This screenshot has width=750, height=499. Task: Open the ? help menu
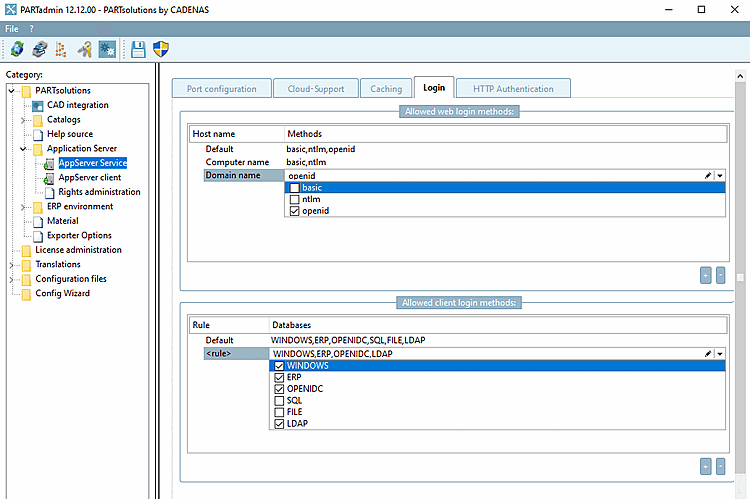[32, 29]
